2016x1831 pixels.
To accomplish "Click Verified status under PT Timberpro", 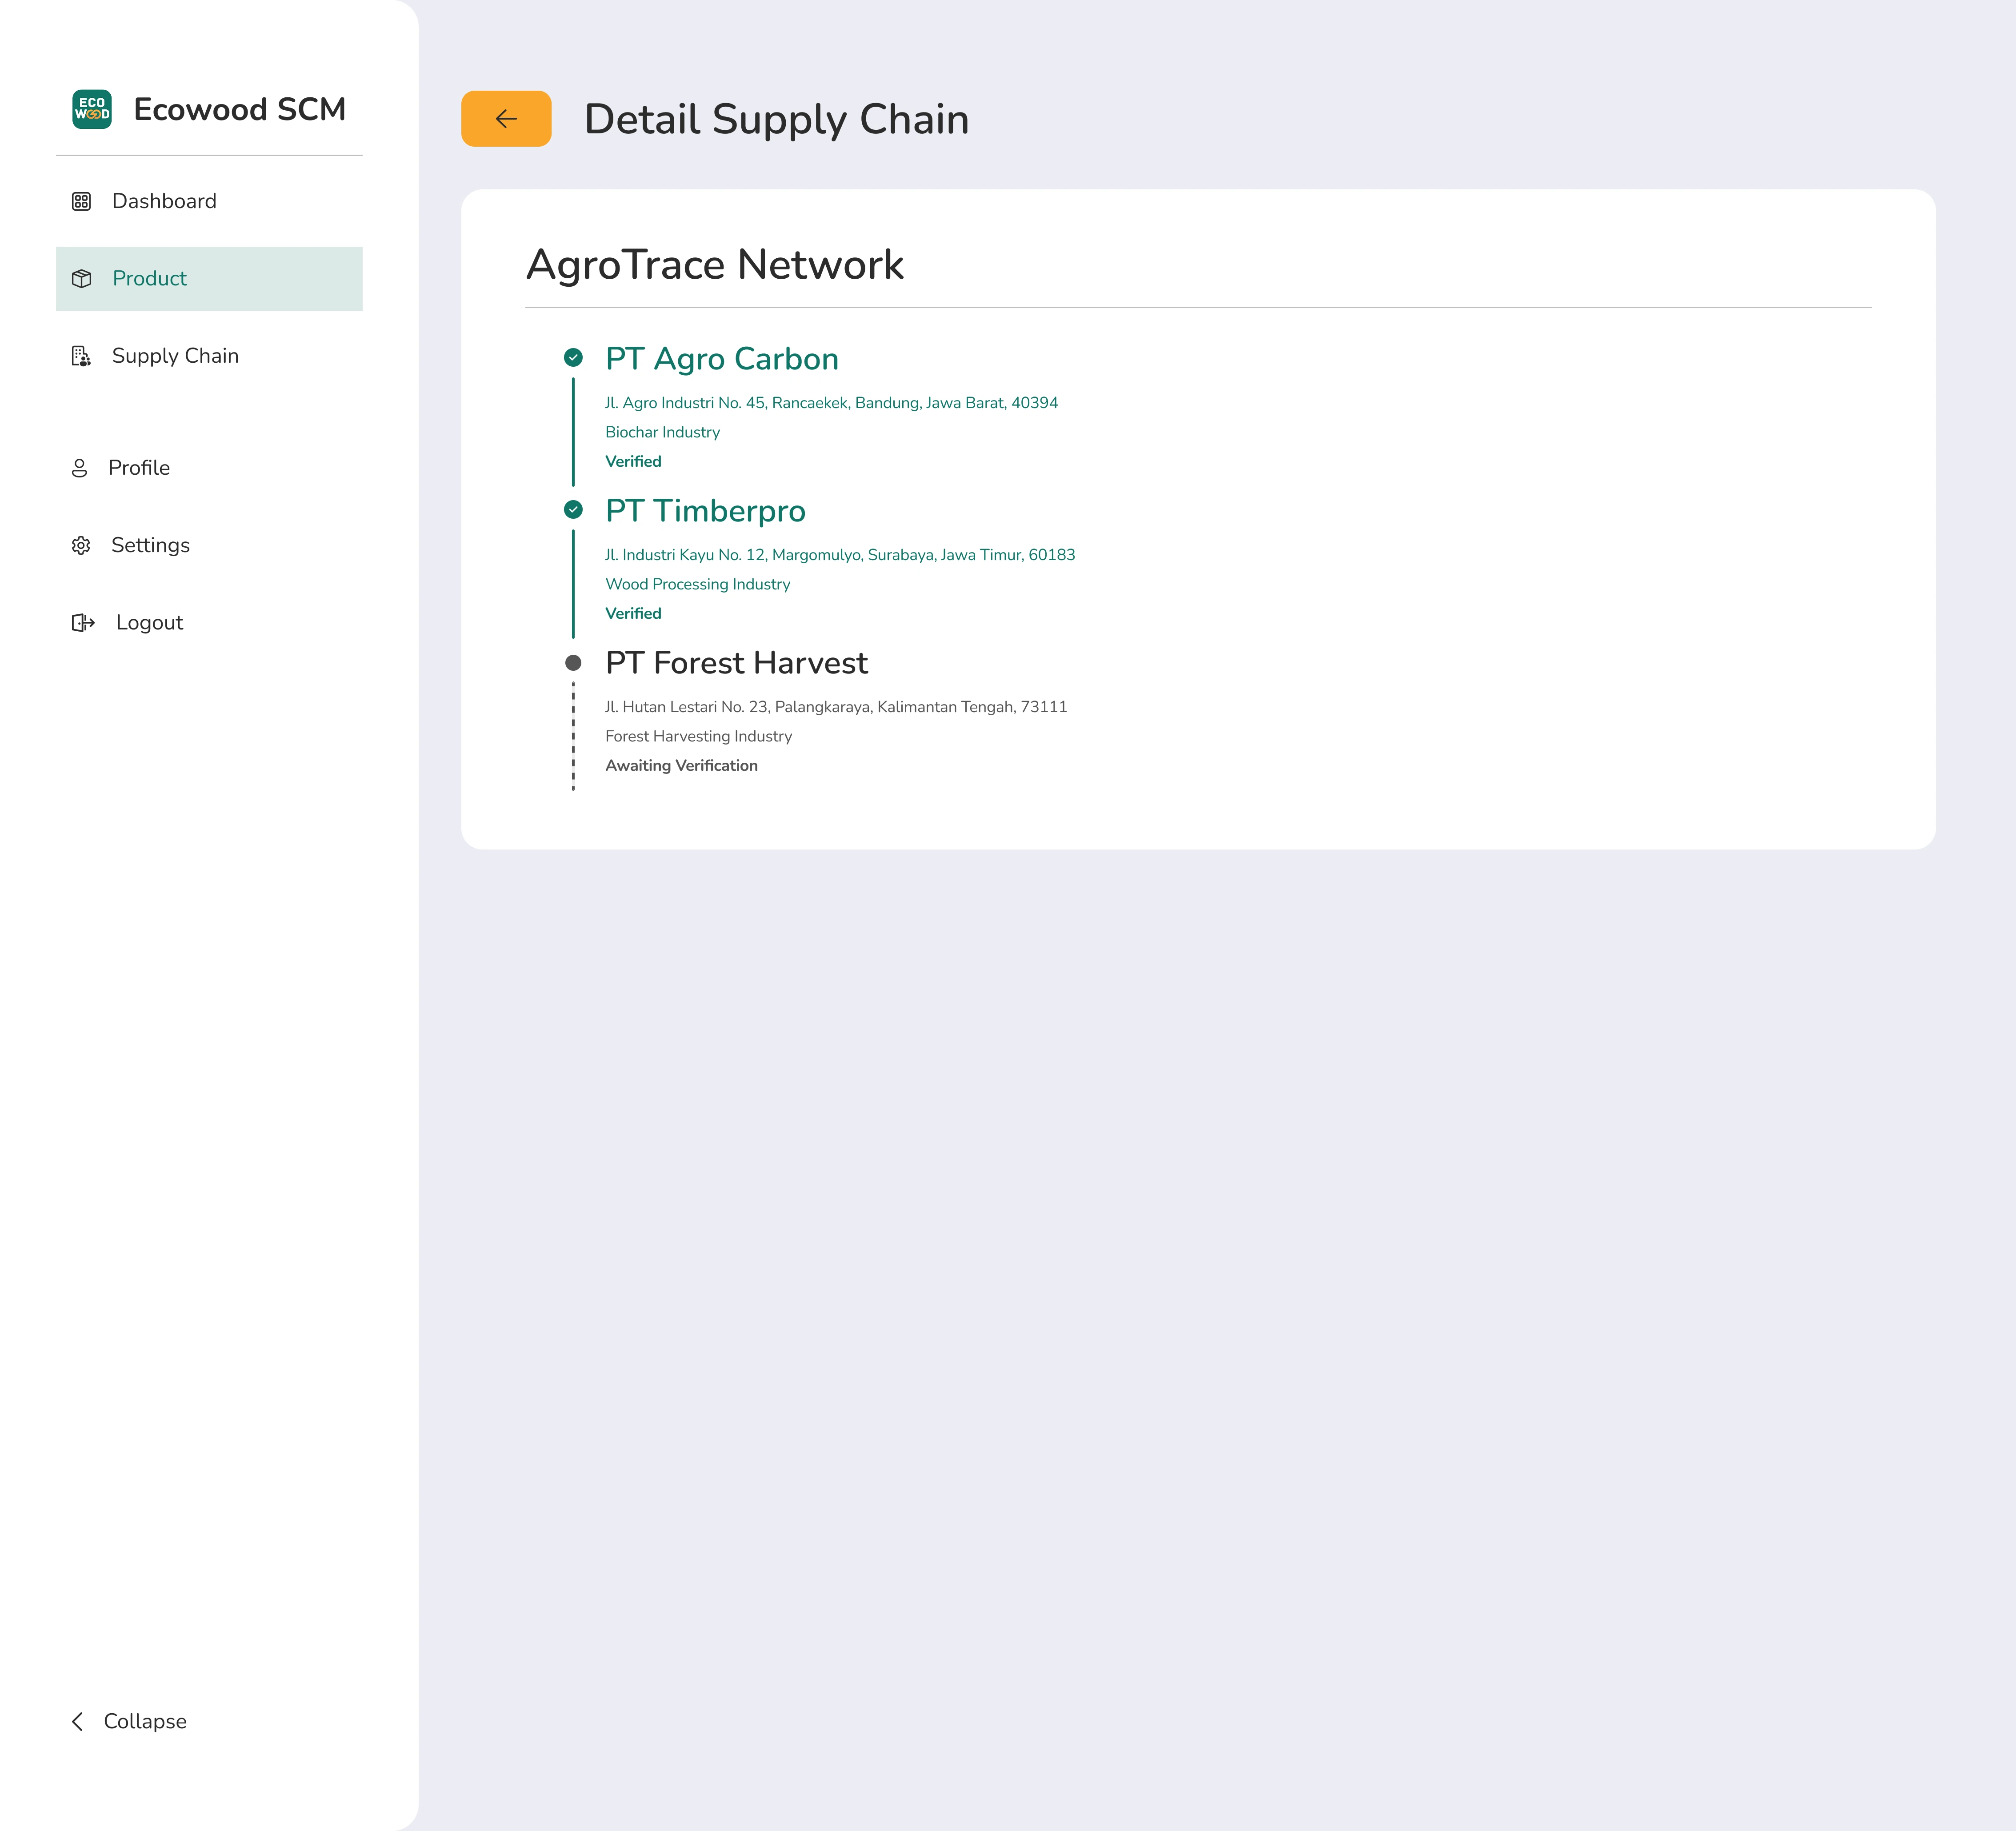I will click(x=633, y=613).
